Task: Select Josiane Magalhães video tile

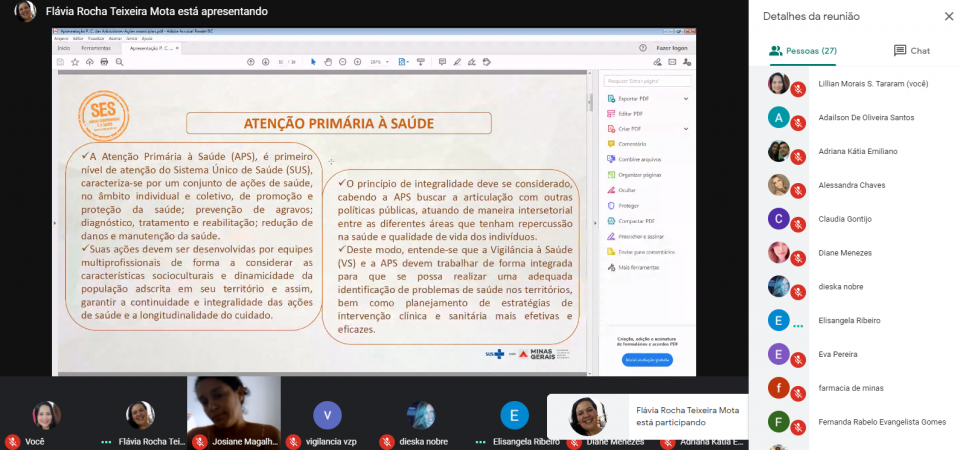Action: click(234, 413)
